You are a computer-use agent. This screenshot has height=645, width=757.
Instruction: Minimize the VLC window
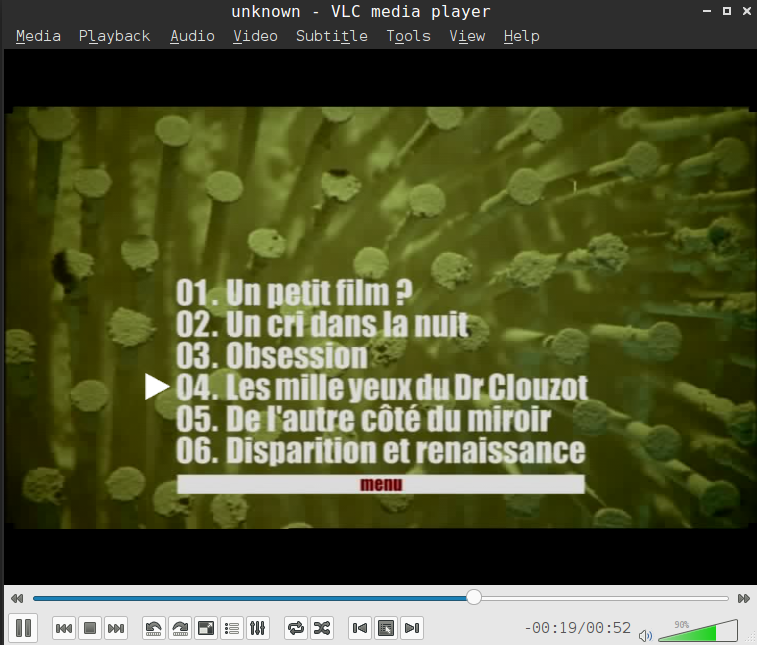click(707, 11)
